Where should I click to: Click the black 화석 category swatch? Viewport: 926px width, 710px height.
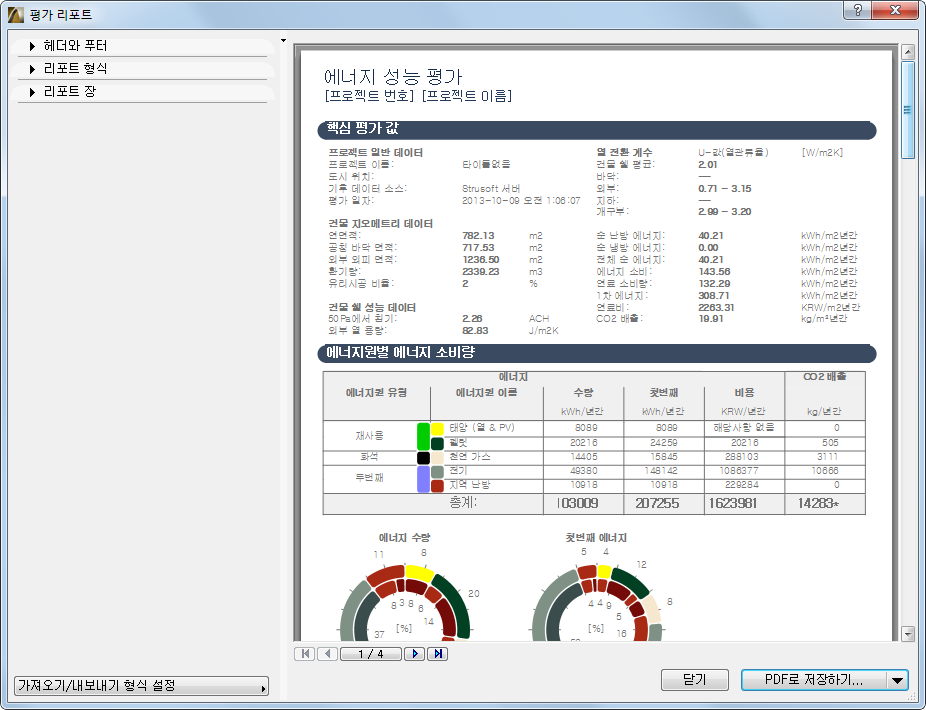[423, 458]
